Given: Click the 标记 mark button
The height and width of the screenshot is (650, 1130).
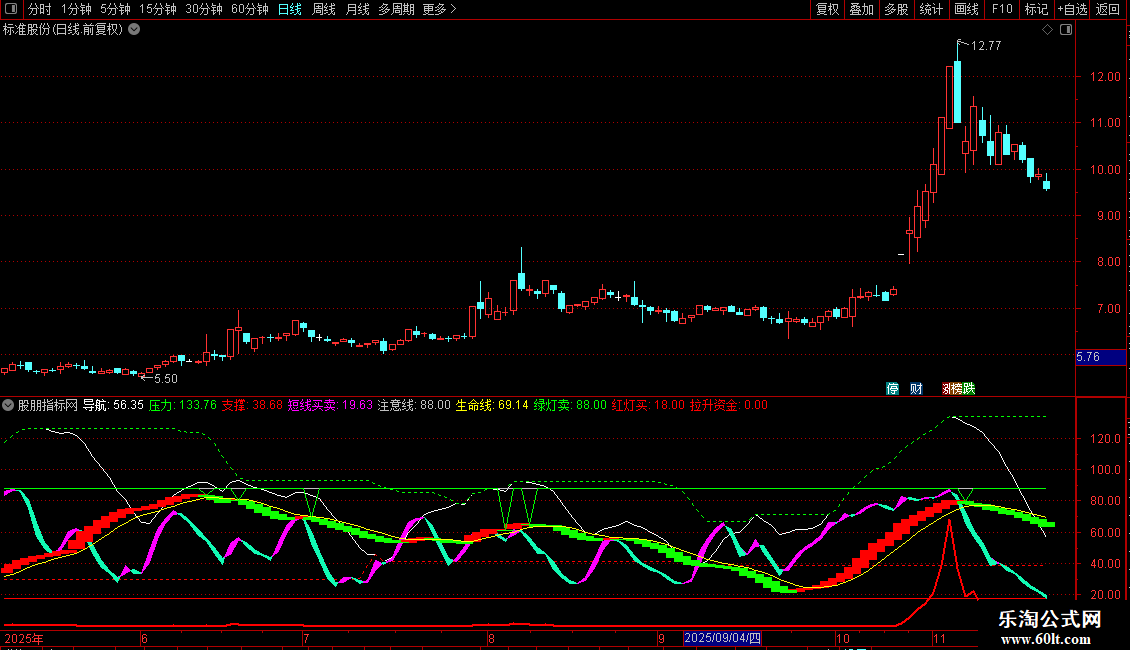Looking at the screenshot, I should click(x=1036, y=9).
